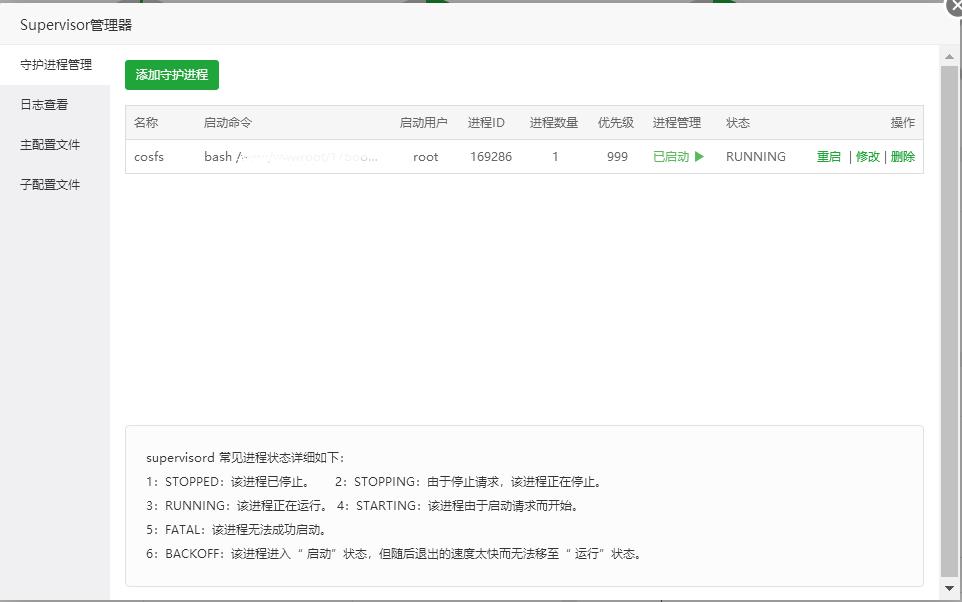The width and height of the screenshot is (962, 602).
Task: Click the 操作 column header
Action: (x=902, y=123)
